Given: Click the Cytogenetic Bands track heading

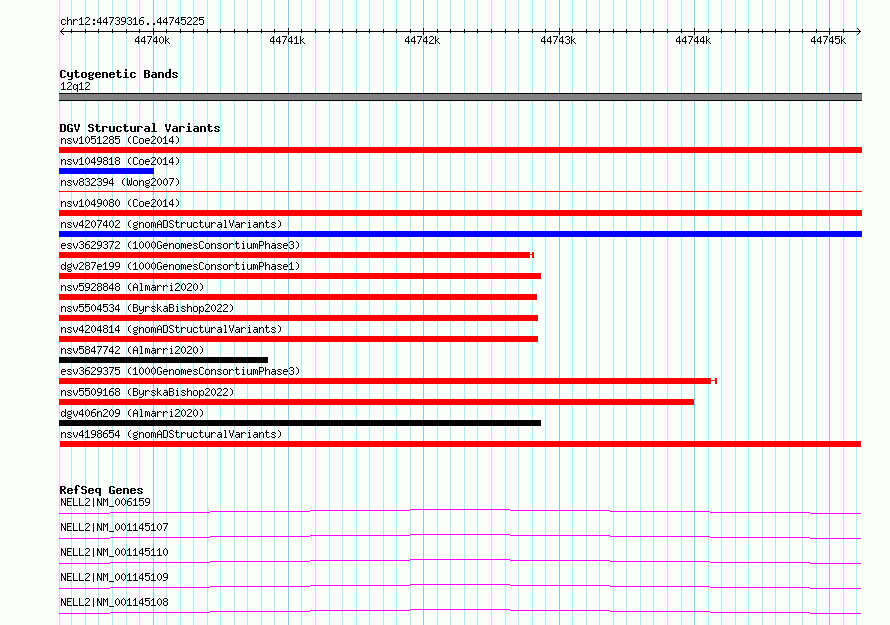Looking at the screenshot, I should (x=119, y=74).
